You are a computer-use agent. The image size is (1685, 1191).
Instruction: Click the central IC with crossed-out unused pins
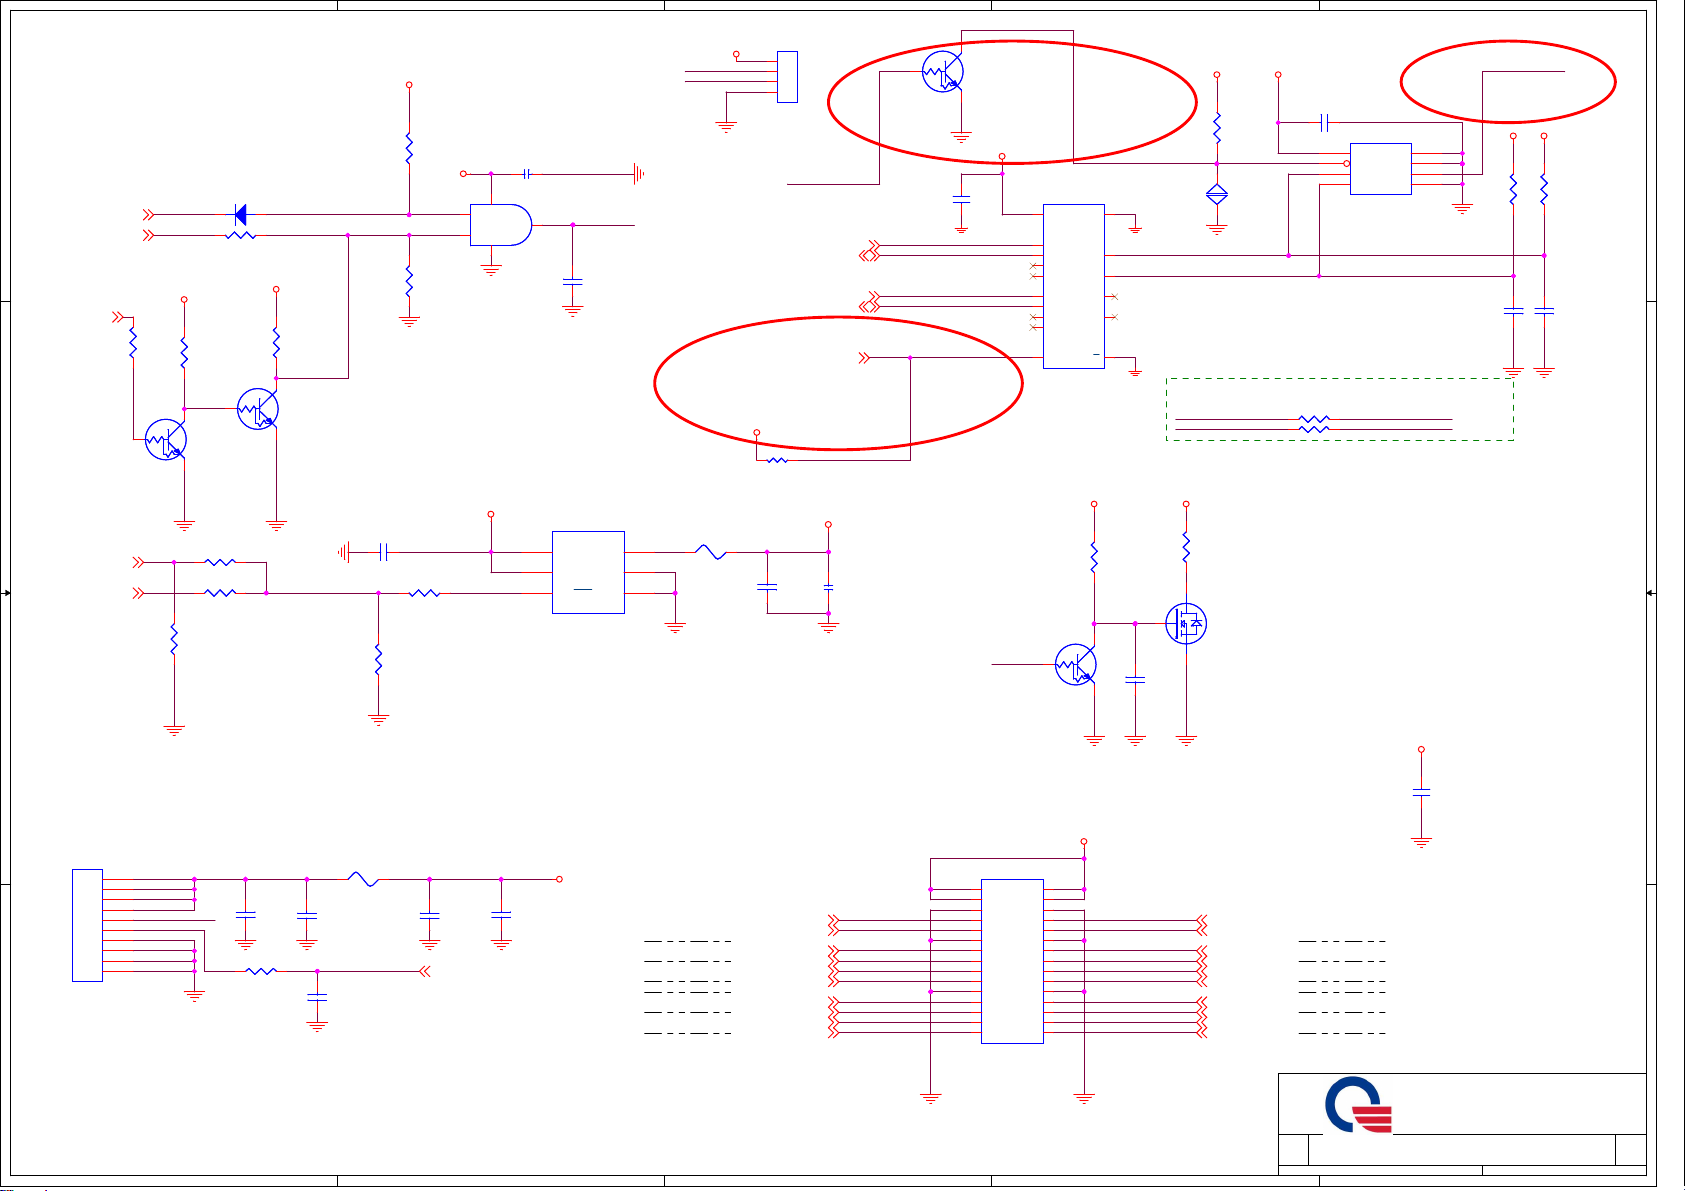pos(1074,287)
